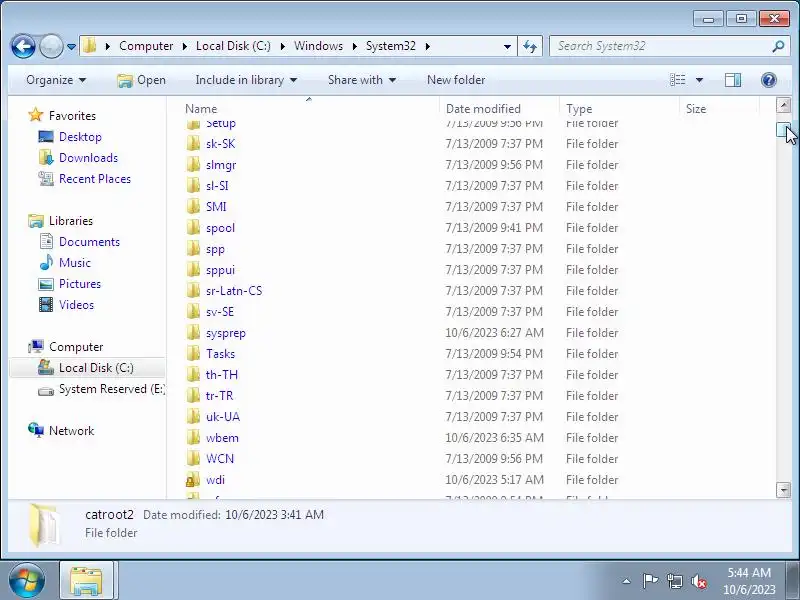Open the Share with menu
The width and height of the screenshot is (800, 600).
coord(362,80)
